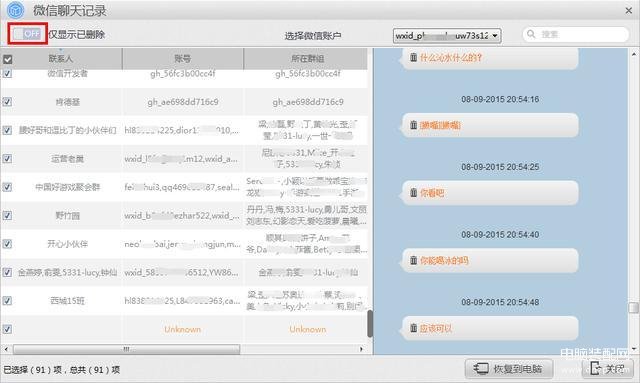Select contact 开心小伙伴 in the list
This screenshot has width=640, height=383.
point(67,244)
